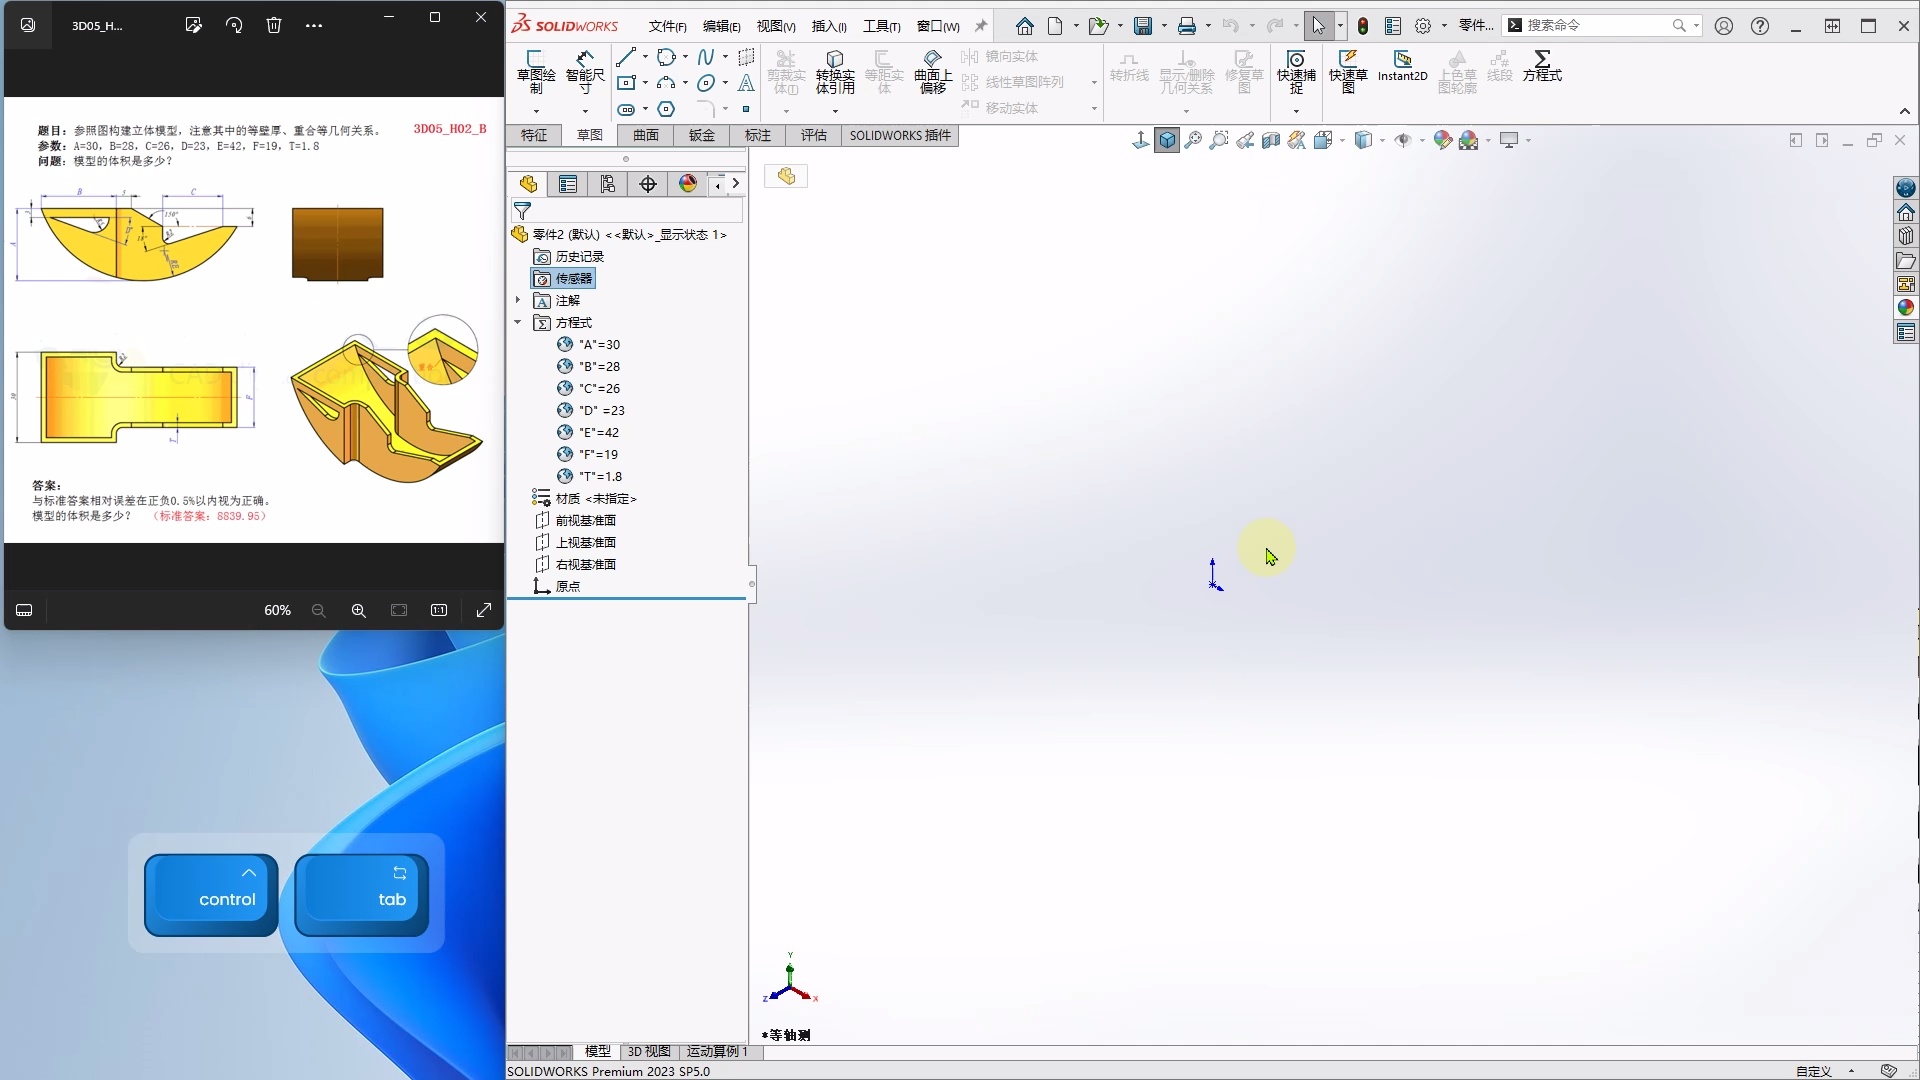
Task: Click the Help question-mark button
Action: point(1760,26)
